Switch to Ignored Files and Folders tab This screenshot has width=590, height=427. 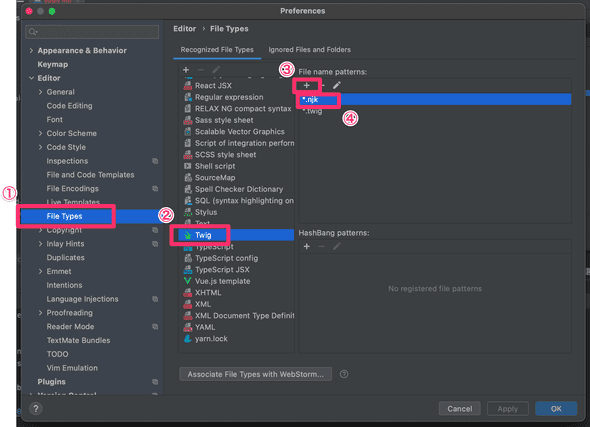(309, 50)
